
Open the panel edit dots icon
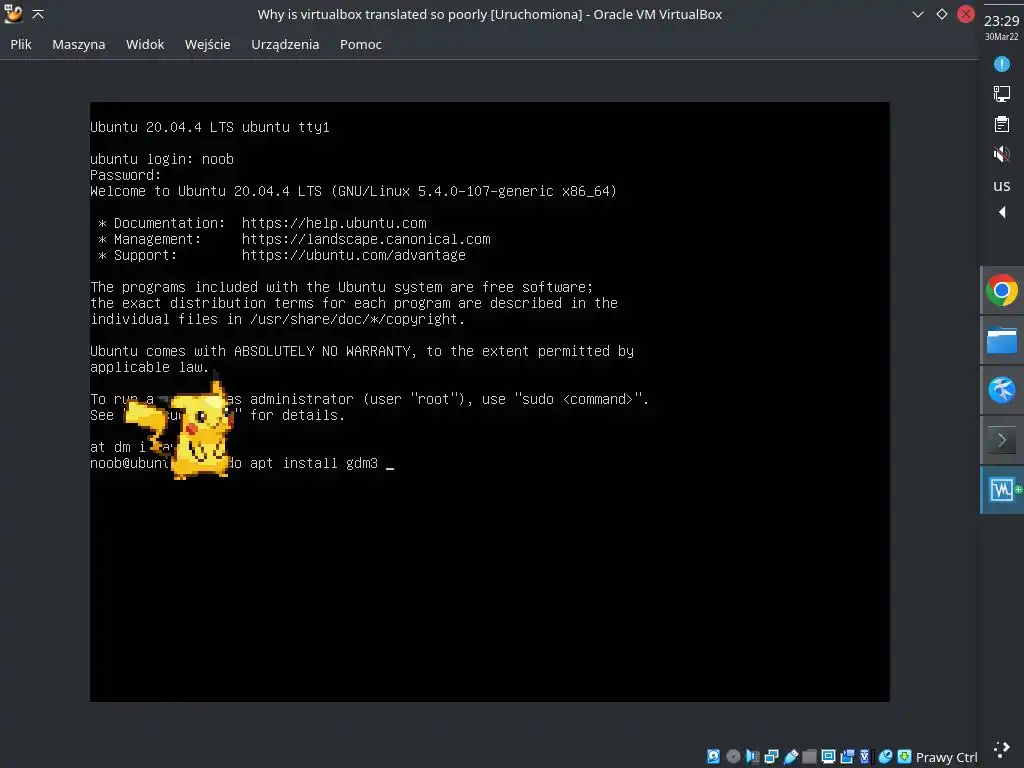pos(1002,750)
